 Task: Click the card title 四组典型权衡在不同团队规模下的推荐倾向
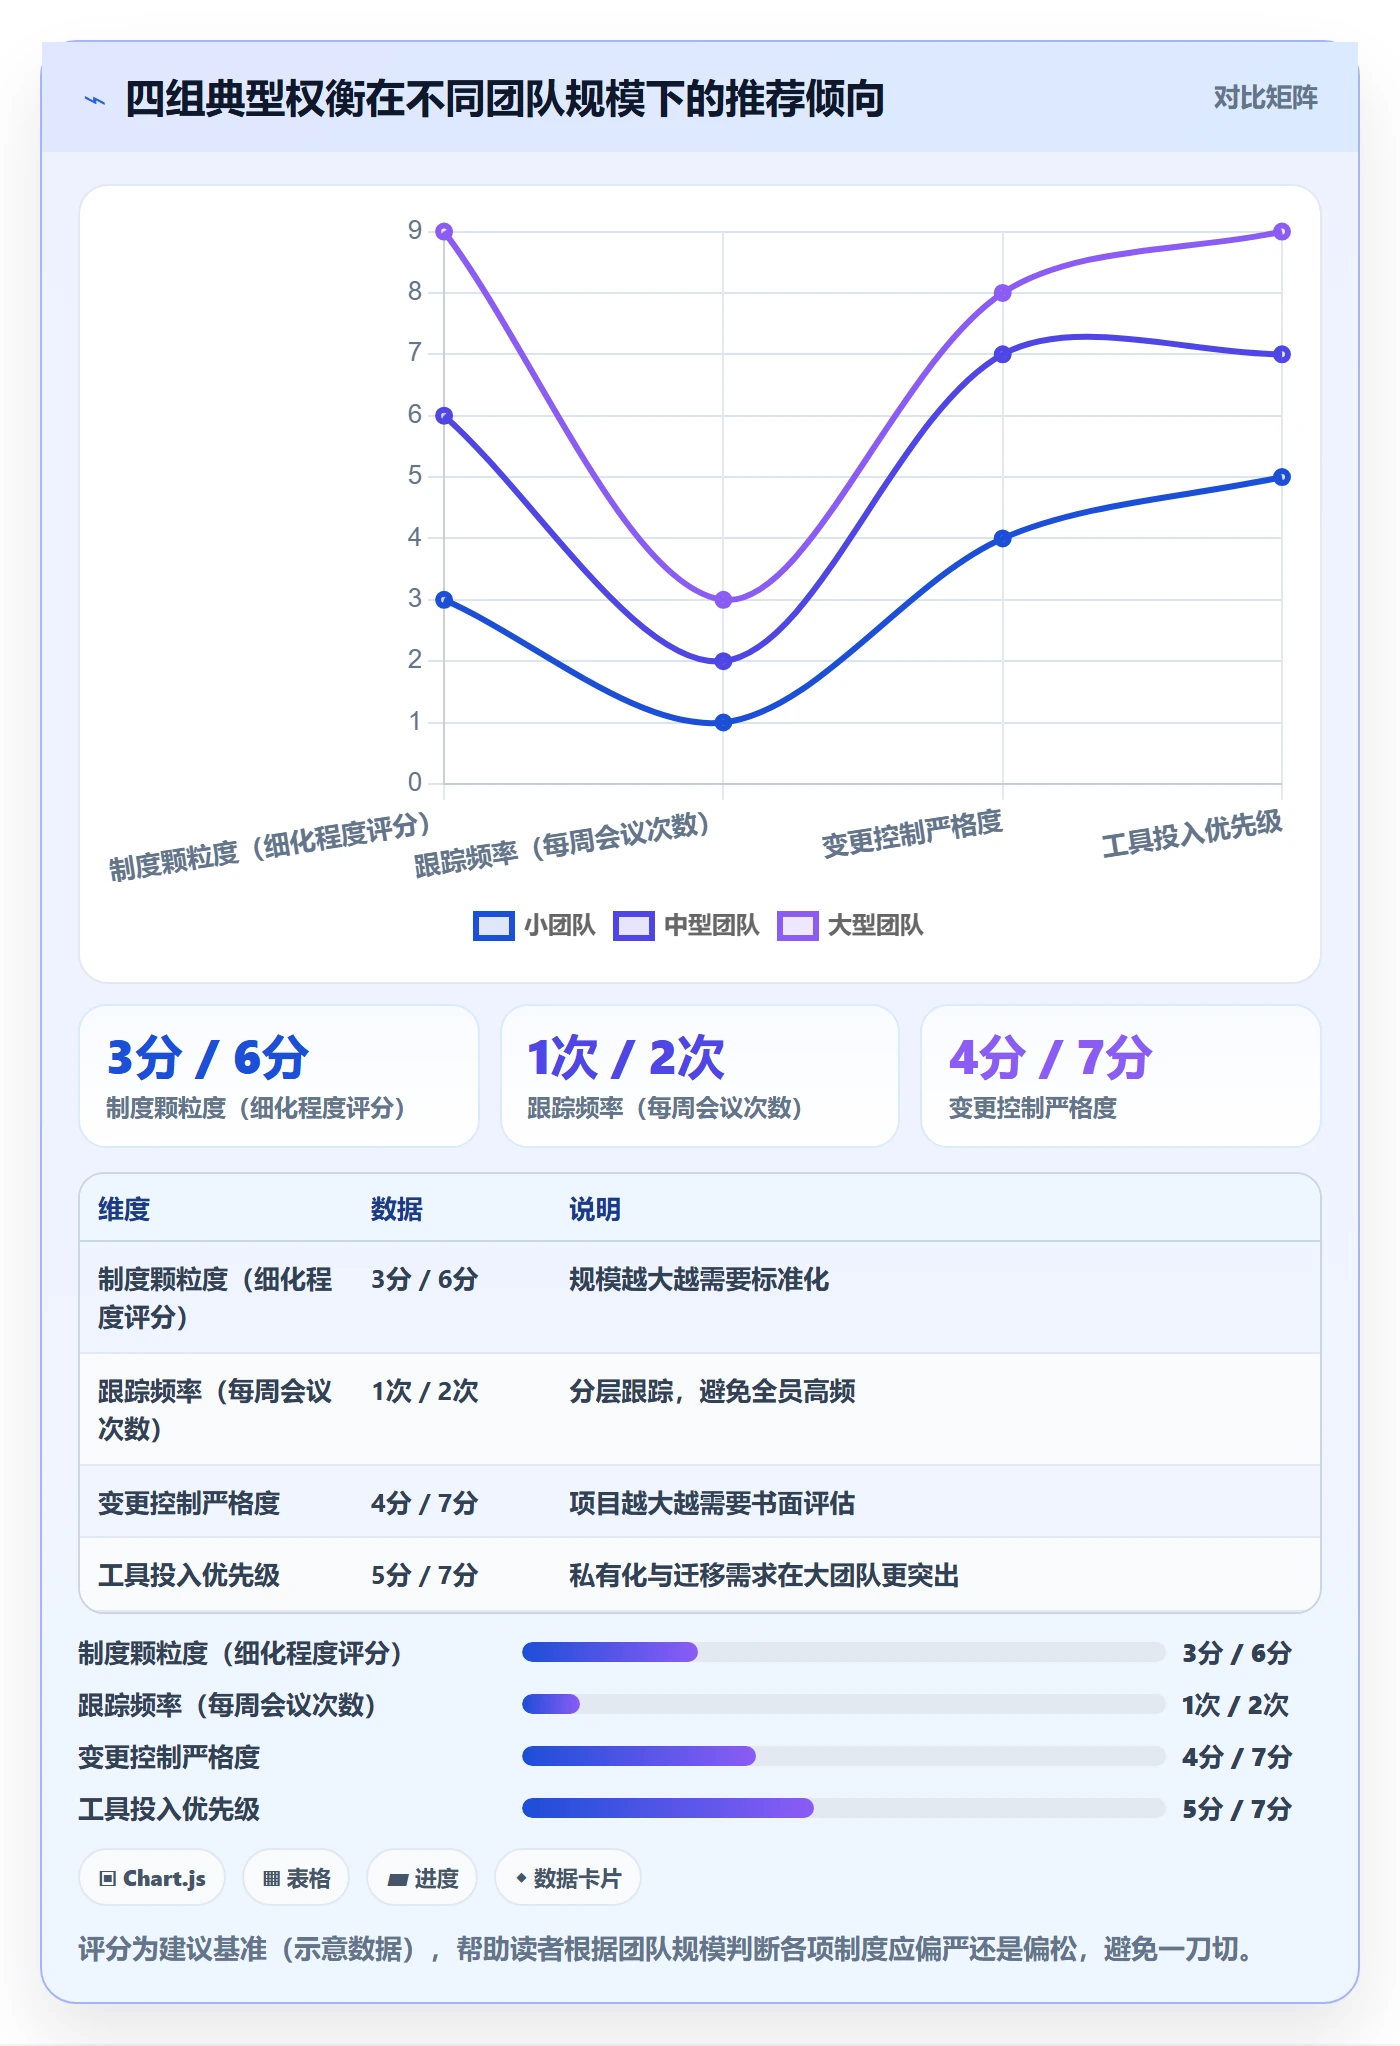click(x=505, y=99)
